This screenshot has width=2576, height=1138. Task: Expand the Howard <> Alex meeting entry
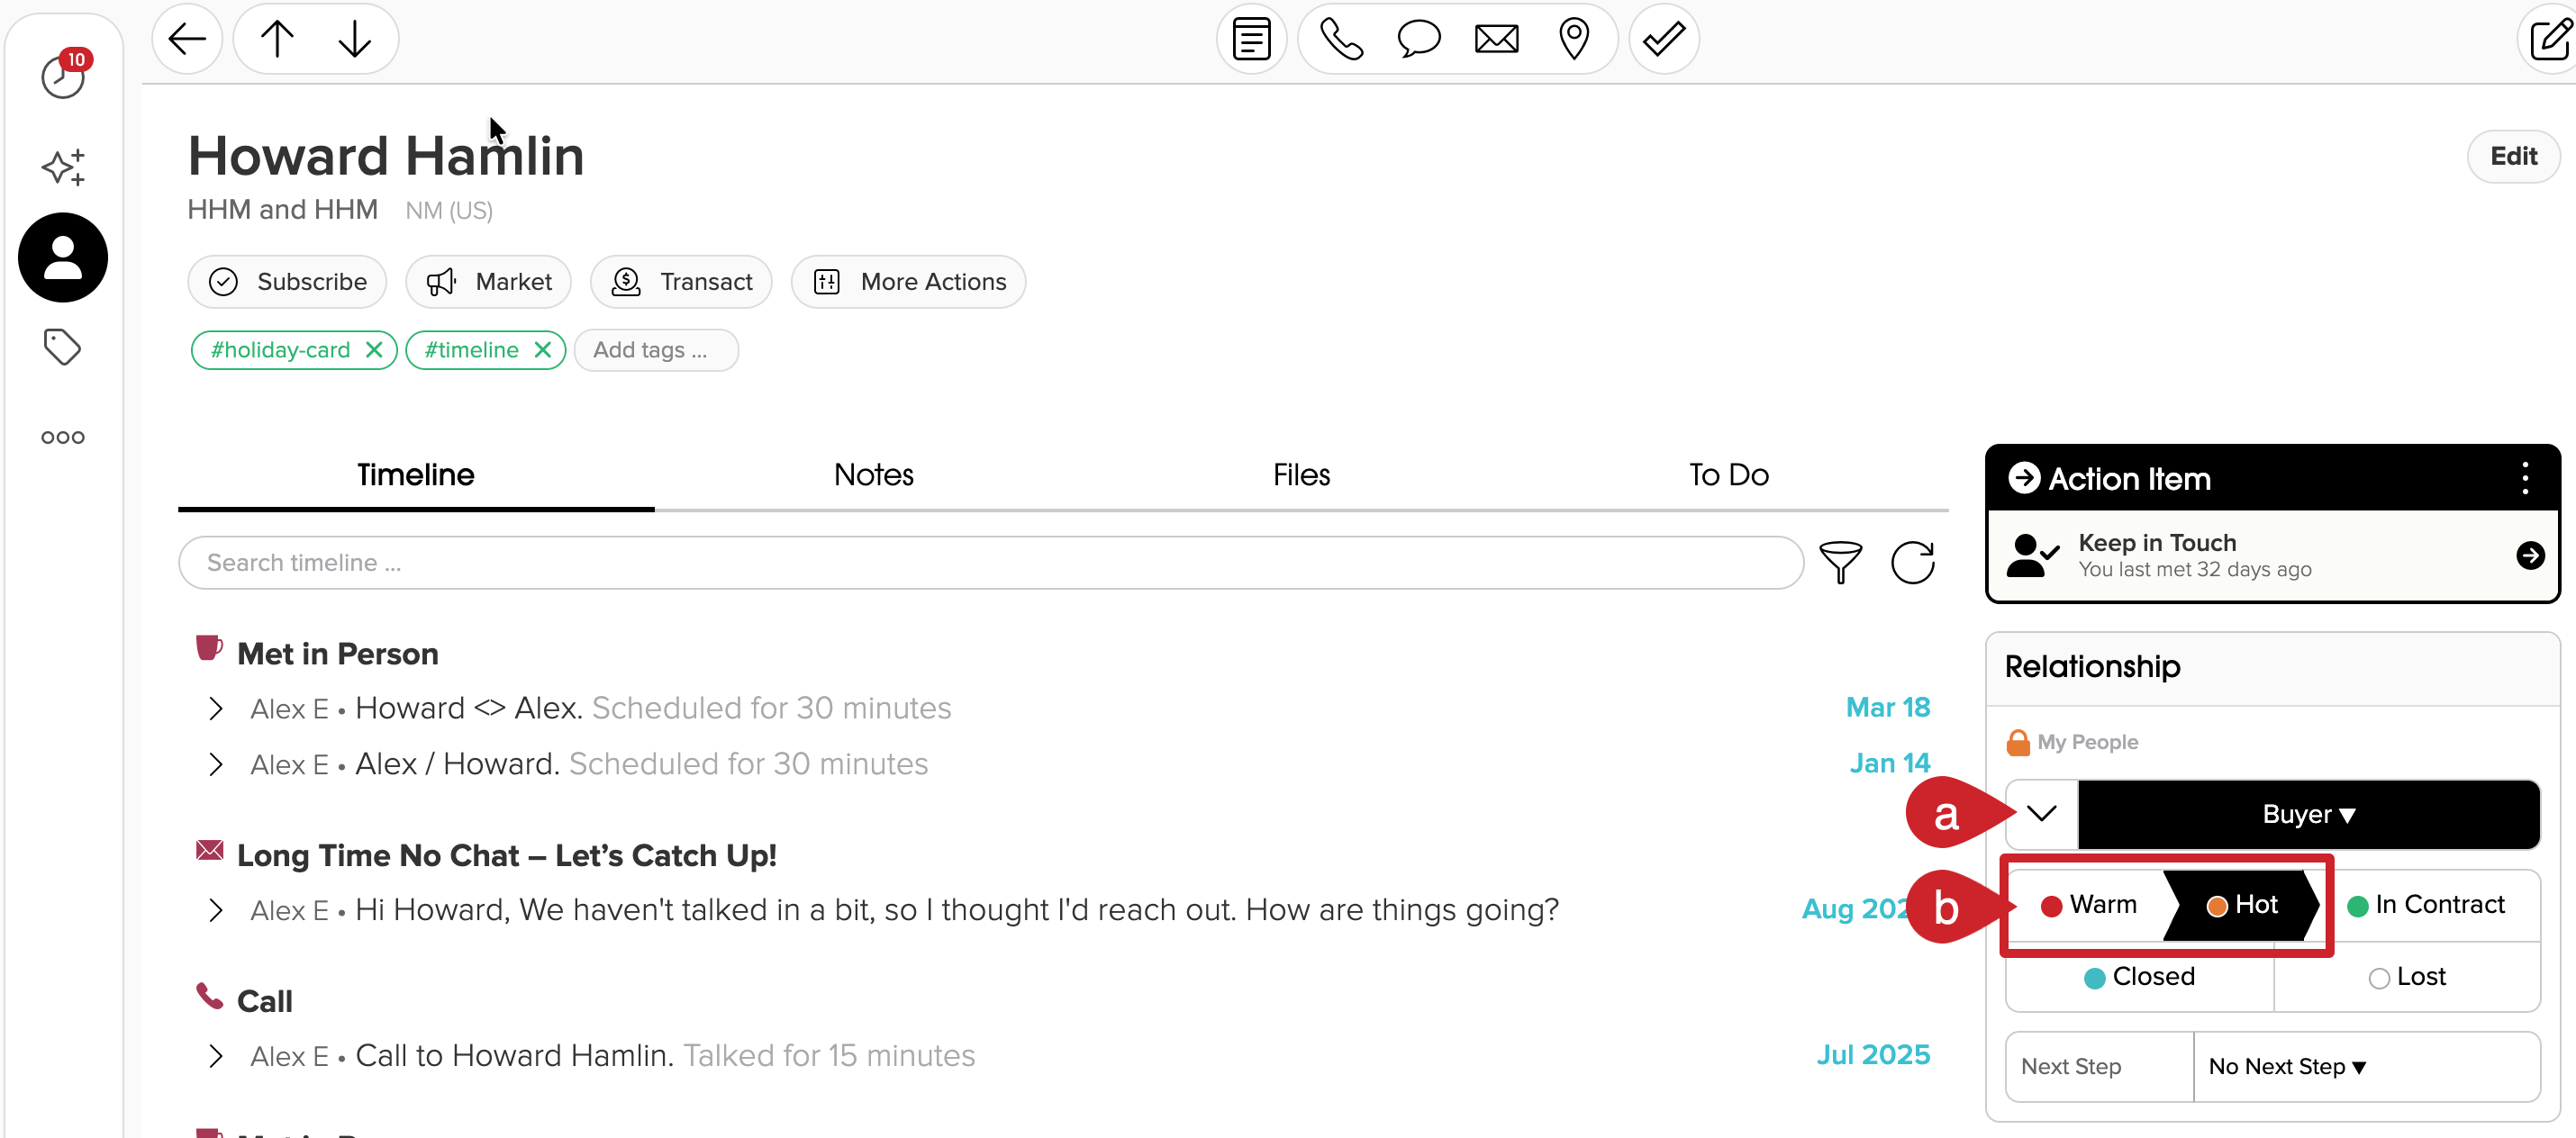(215, 709)
